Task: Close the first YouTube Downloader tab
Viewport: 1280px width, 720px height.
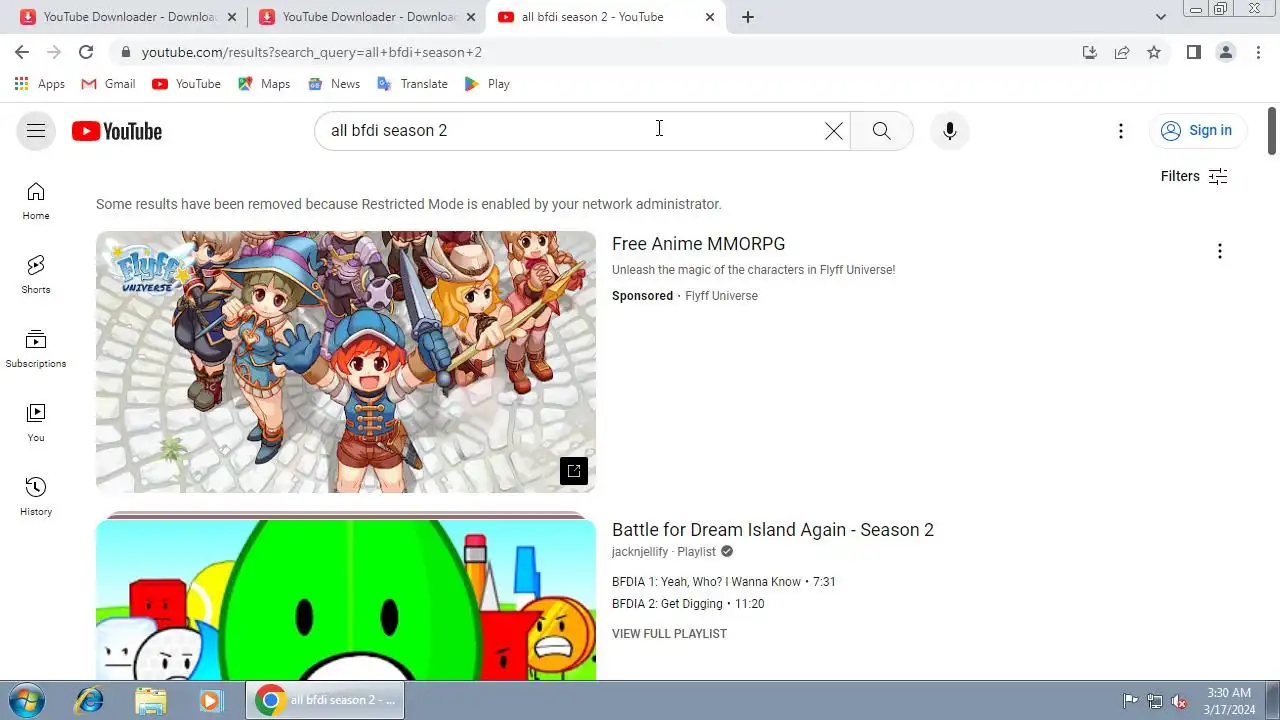Action: pos(232,17)
